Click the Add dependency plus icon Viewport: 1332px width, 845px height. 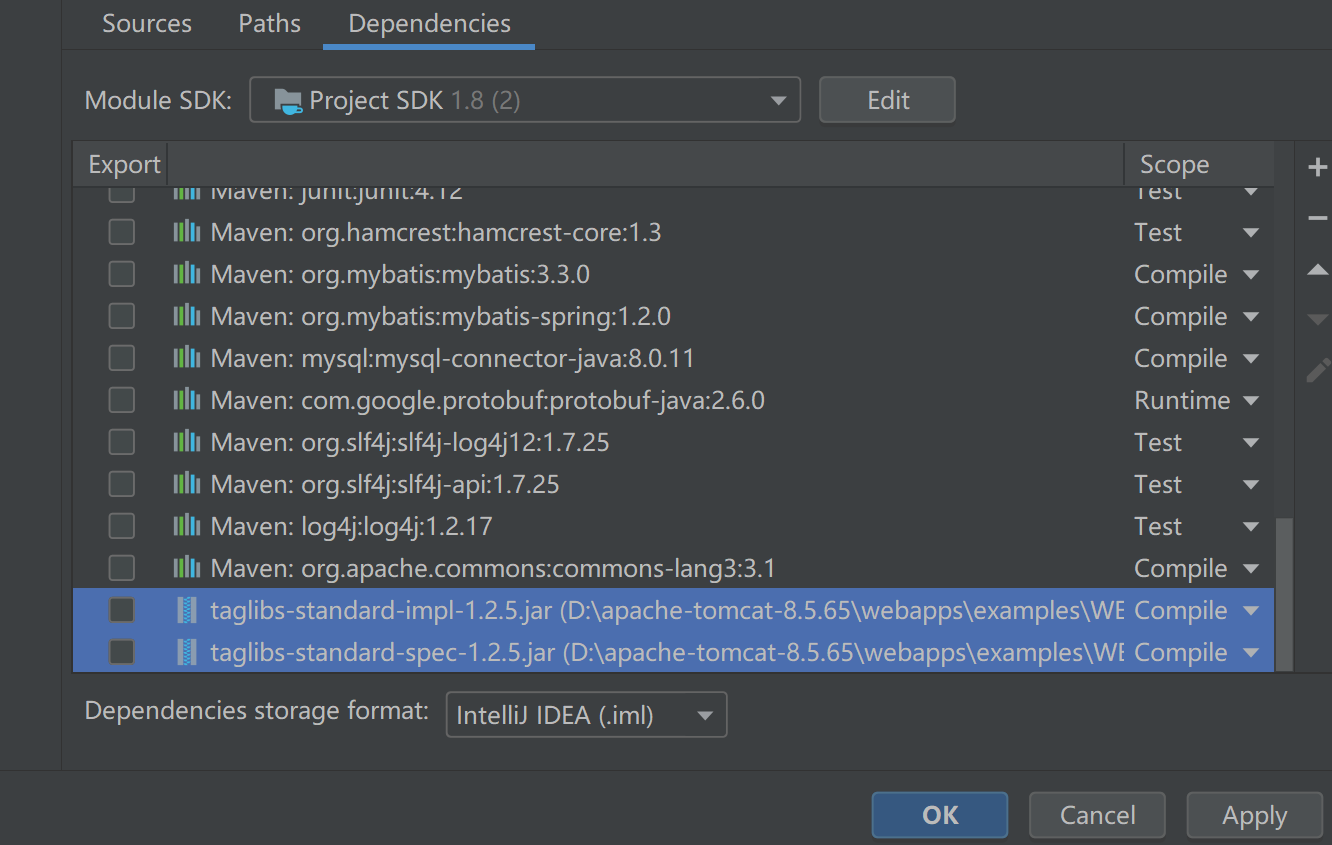click(x=1318, y=169)
